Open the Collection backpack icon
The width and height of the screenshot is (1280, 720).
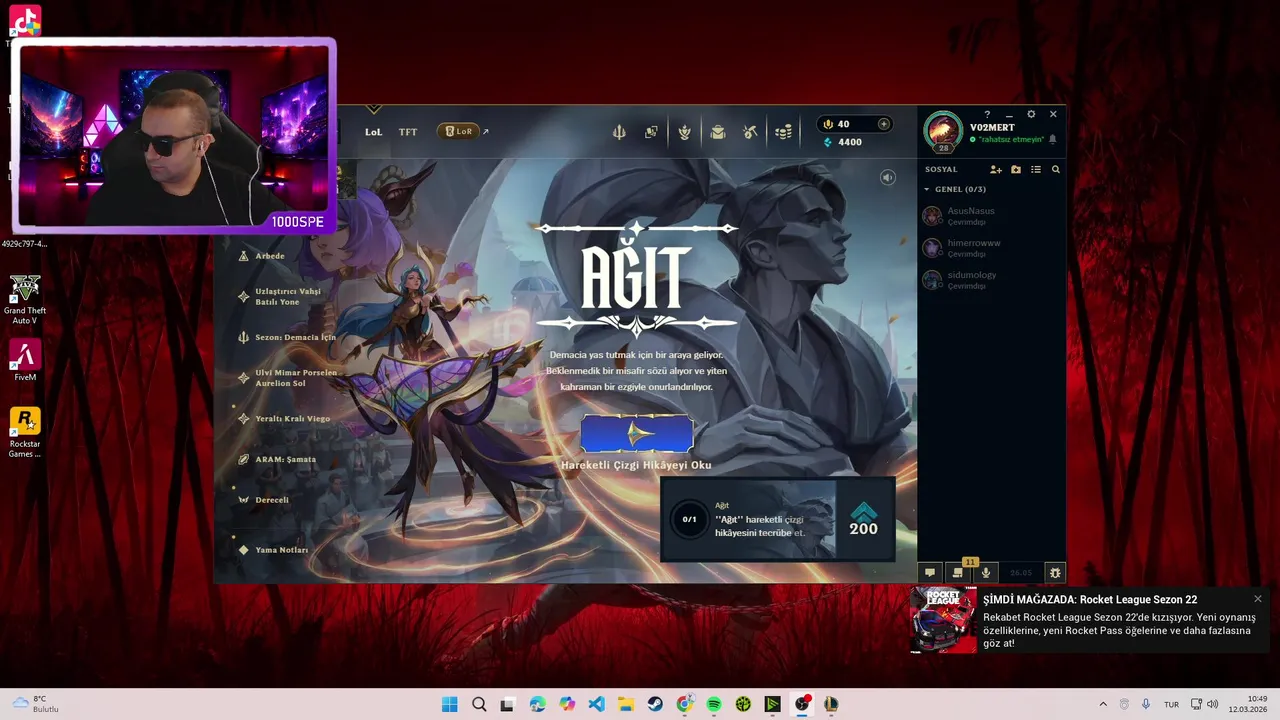click(717, 132)
